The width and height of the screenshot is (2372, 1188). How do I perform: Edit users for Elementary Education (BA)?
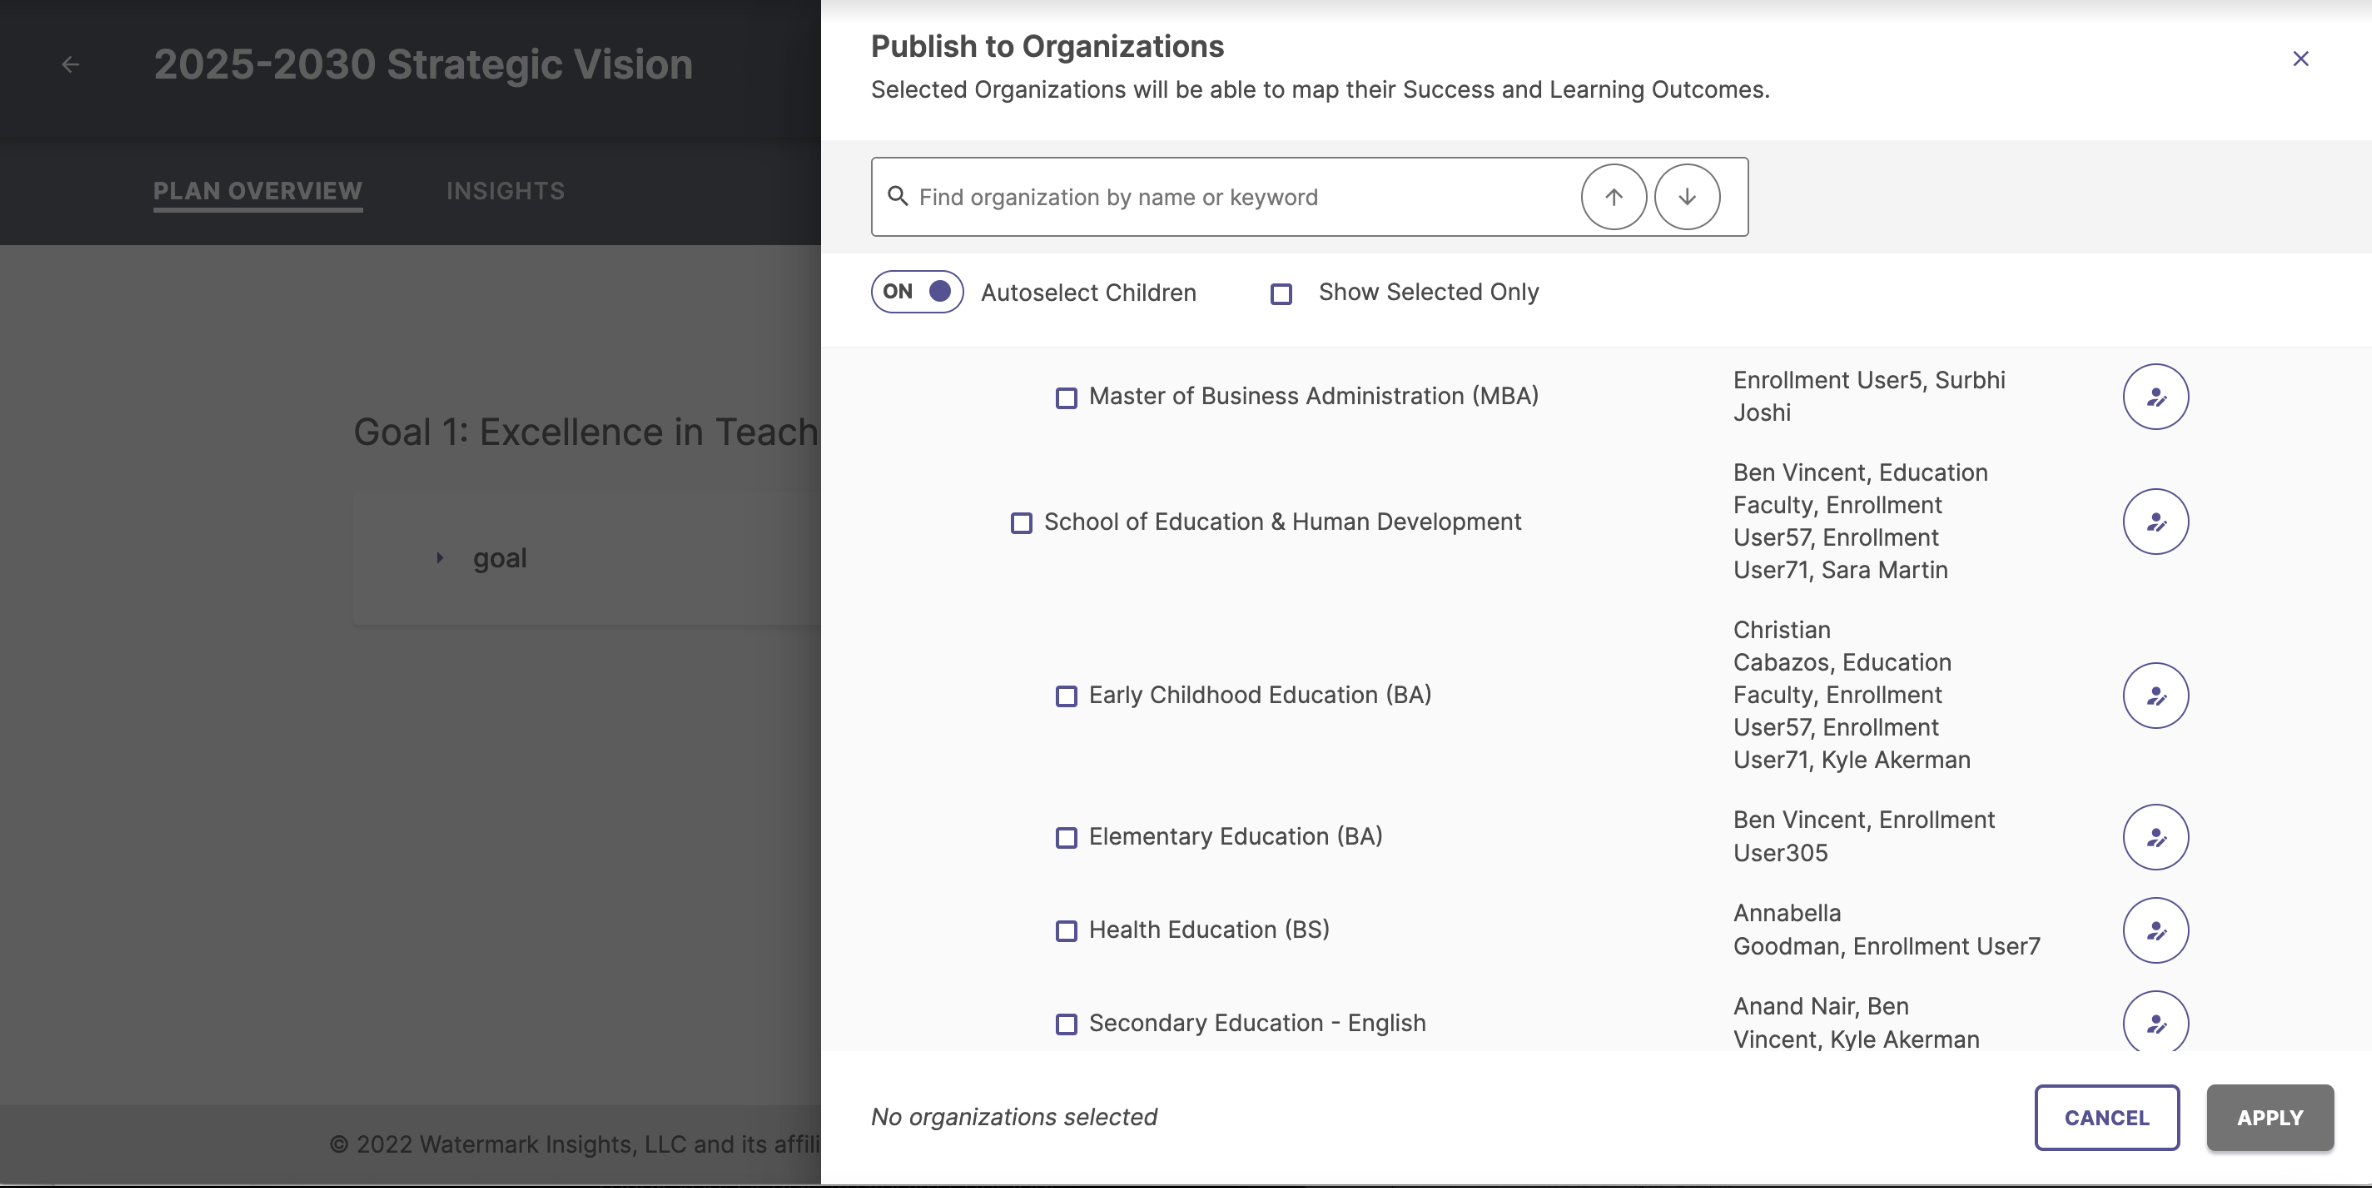(2155, 837)
